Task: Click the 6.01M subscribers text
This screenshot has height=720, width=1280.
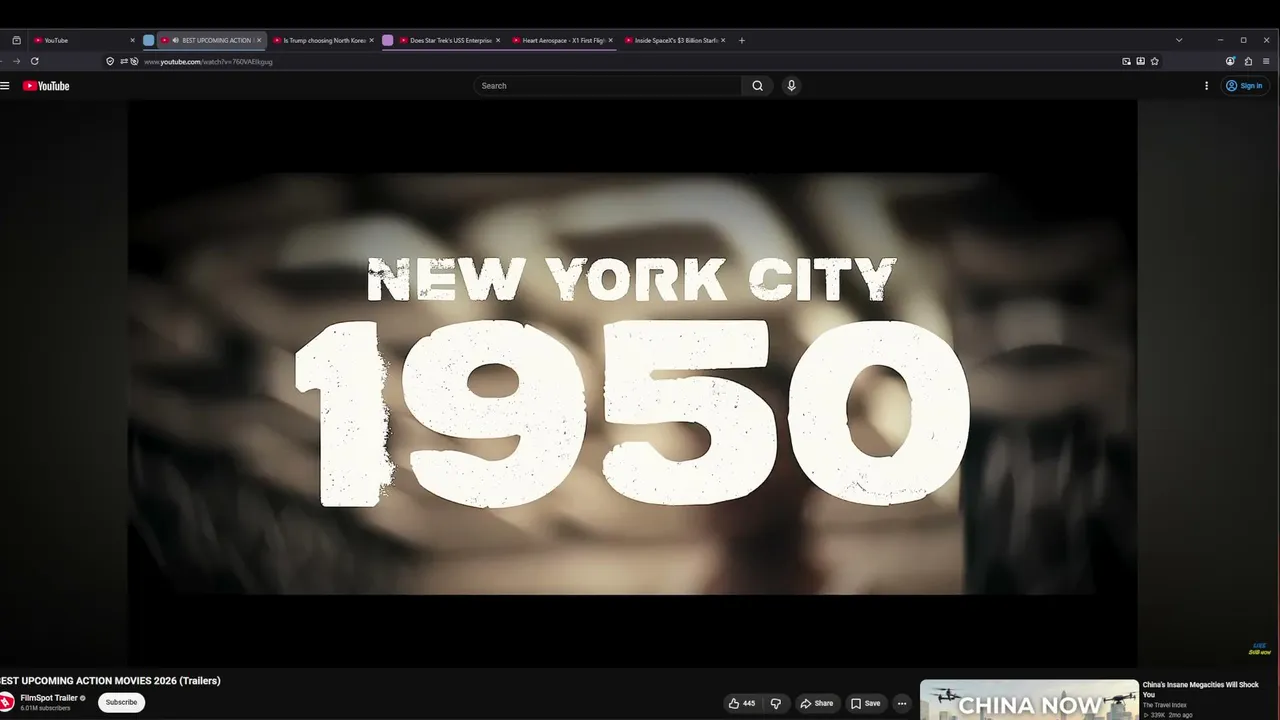Action: [x=45, y=708]
